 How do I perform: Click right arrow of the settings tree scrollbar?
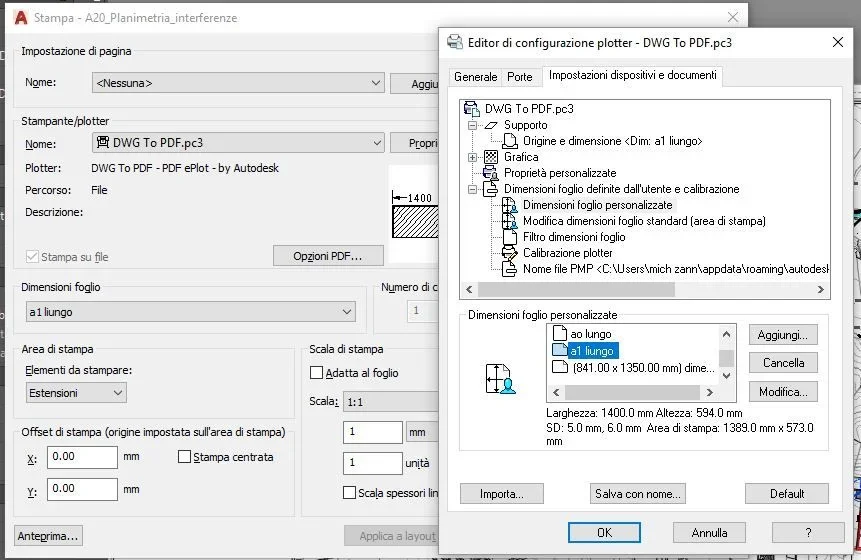[820, 289]
